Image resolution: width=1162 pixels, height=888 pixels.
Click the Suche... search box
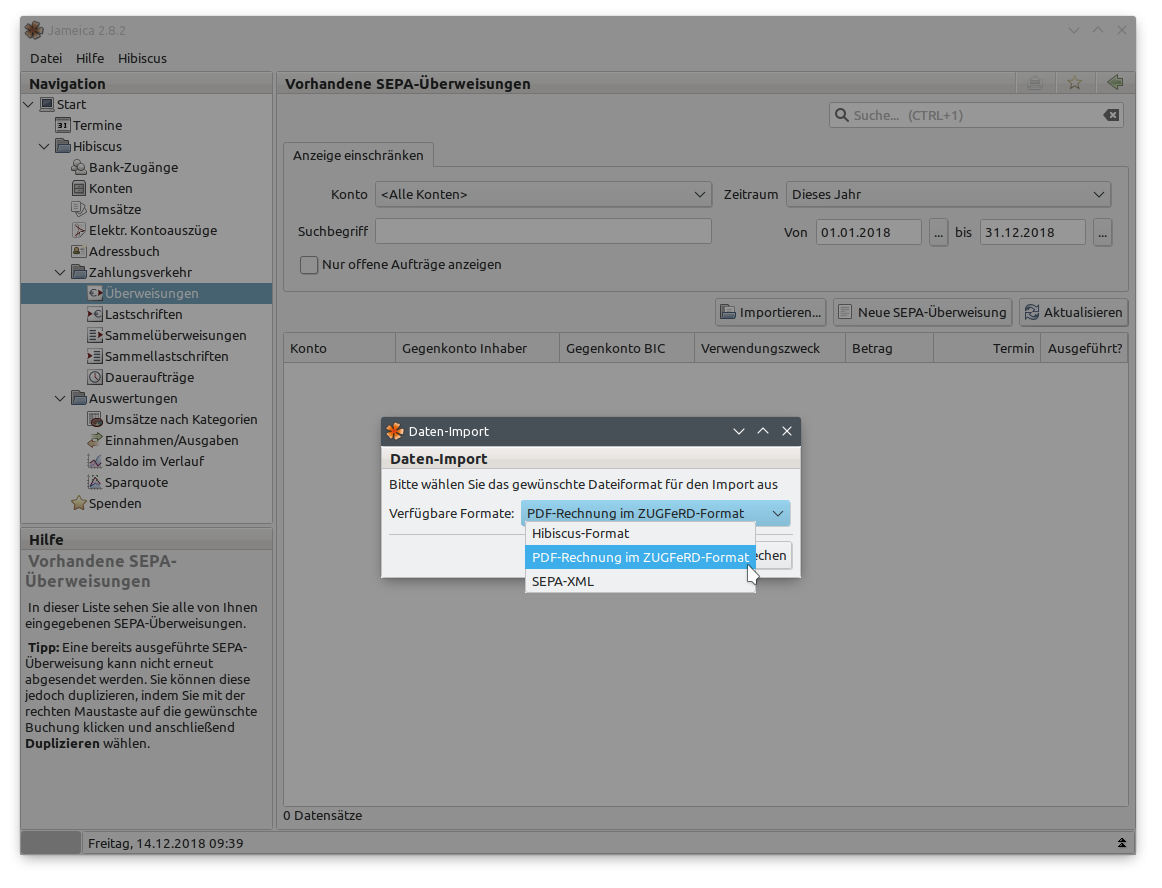976,115
